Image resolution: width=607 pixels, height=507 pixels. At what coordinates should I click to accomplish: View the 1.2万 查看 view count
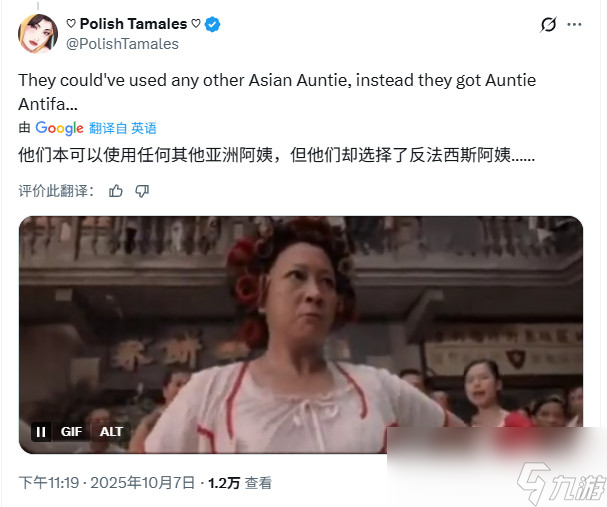coord(240,483)
